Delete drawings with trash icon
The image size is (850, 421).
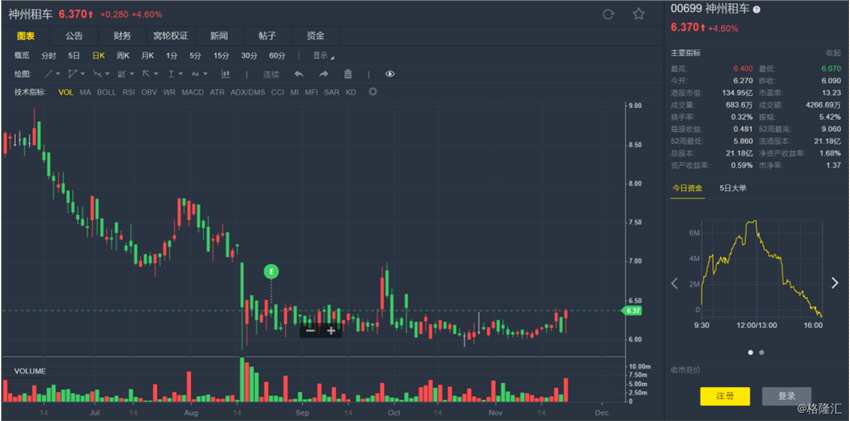[x=348, y=74]
